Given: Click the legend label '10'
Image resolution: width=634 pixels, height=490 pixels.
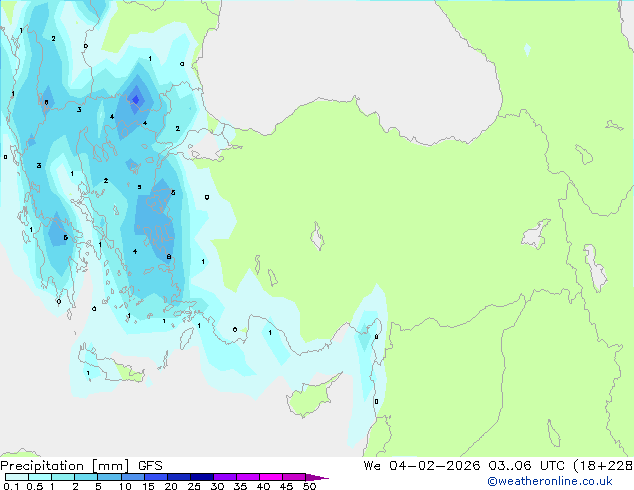Looking at the screenshot, I should point(125,486).
